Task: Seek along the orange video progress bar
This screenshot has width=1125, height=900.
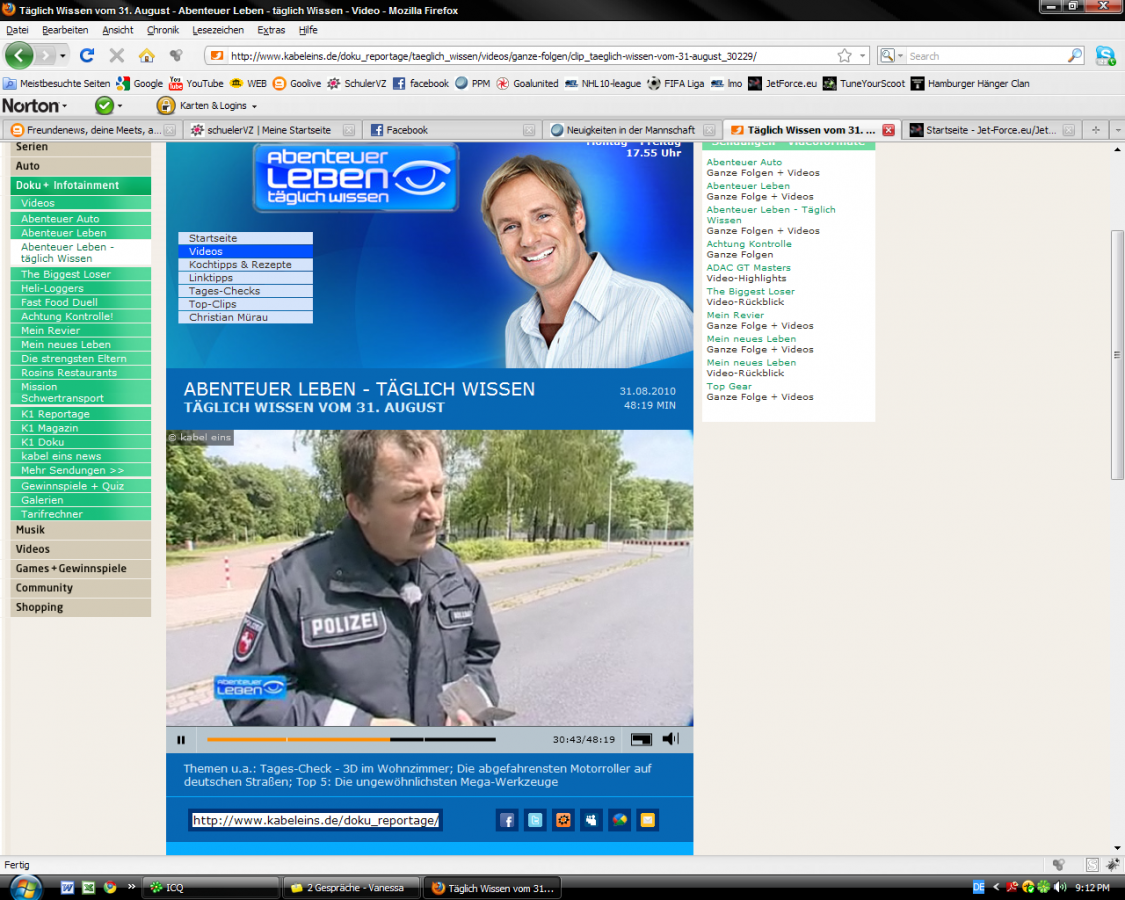Action: pyautogui.click(x=351, y=739)
